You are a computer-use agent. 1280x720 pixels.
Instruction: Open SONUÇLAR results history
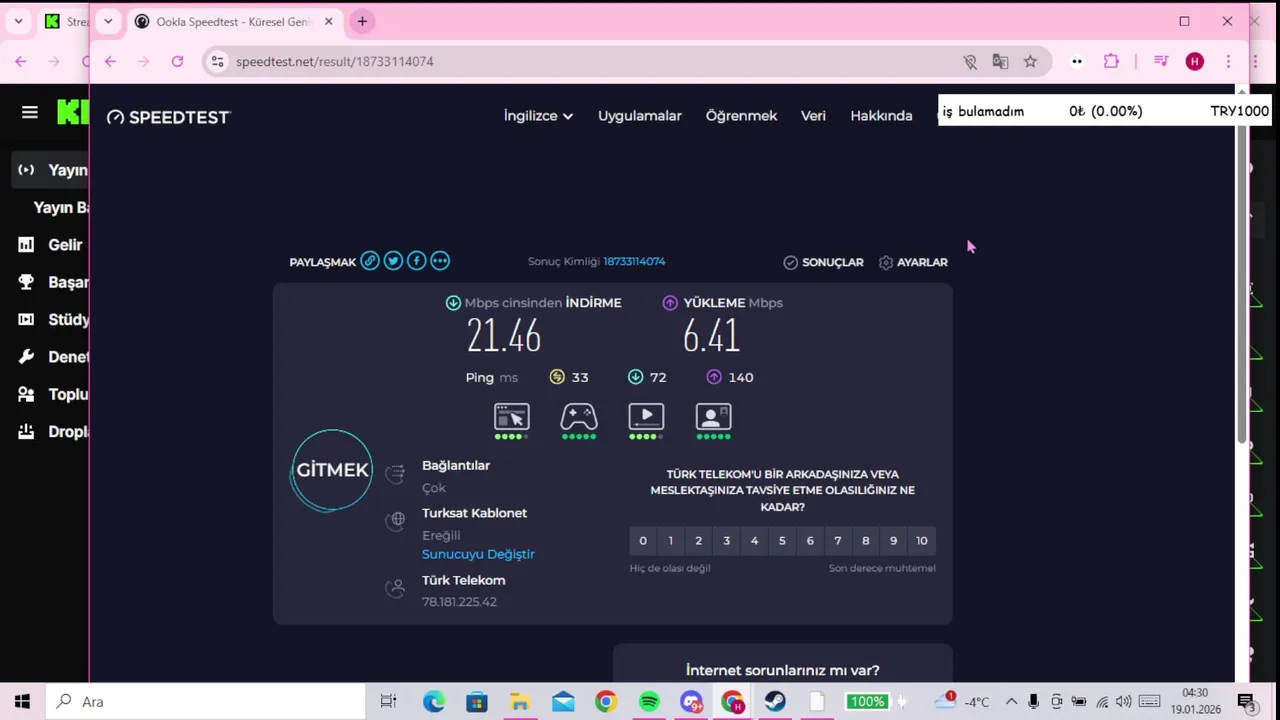point(823,262)
